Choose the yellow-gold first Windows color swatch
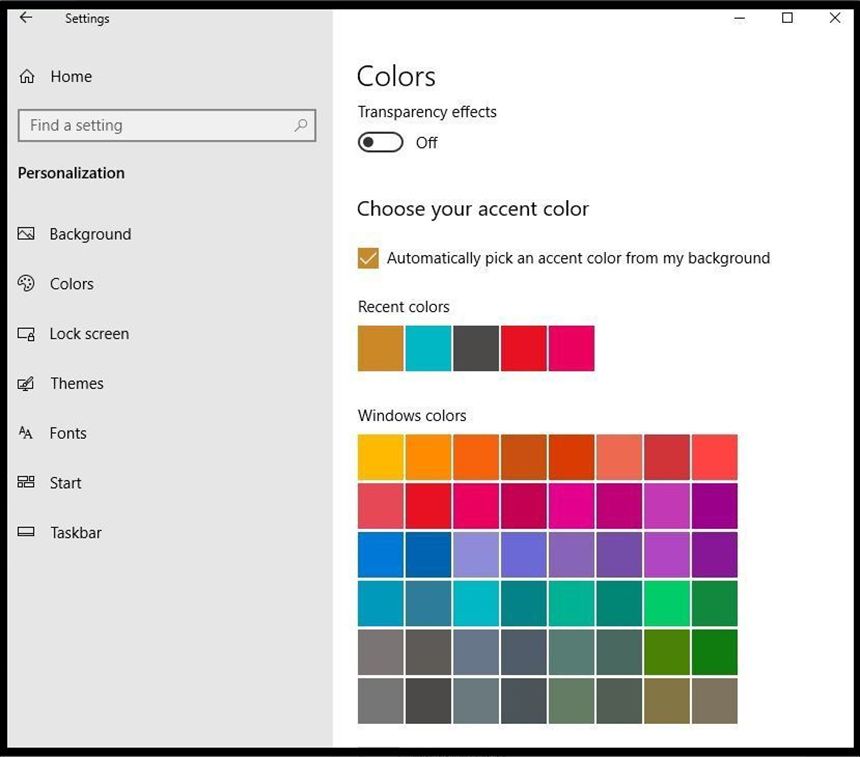Screen dimensions: 860x757 click(x=381, y=457)
